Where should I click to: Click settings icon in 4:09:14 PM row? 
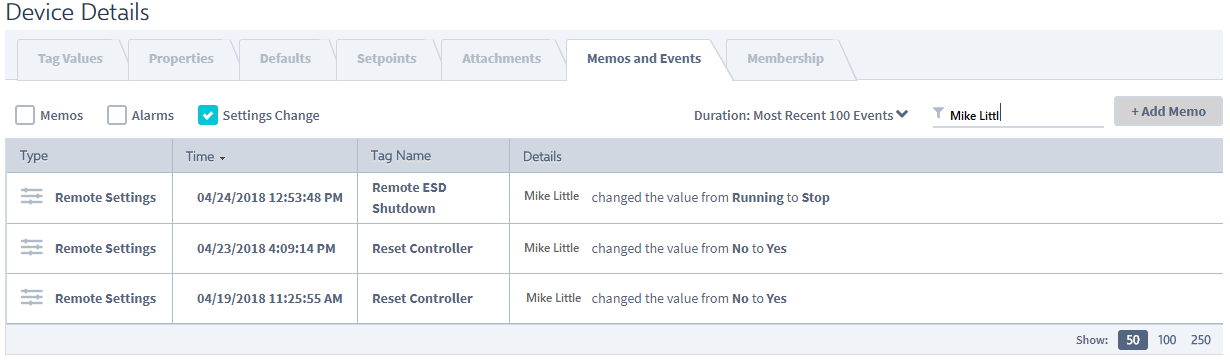[x=32, y=247]
